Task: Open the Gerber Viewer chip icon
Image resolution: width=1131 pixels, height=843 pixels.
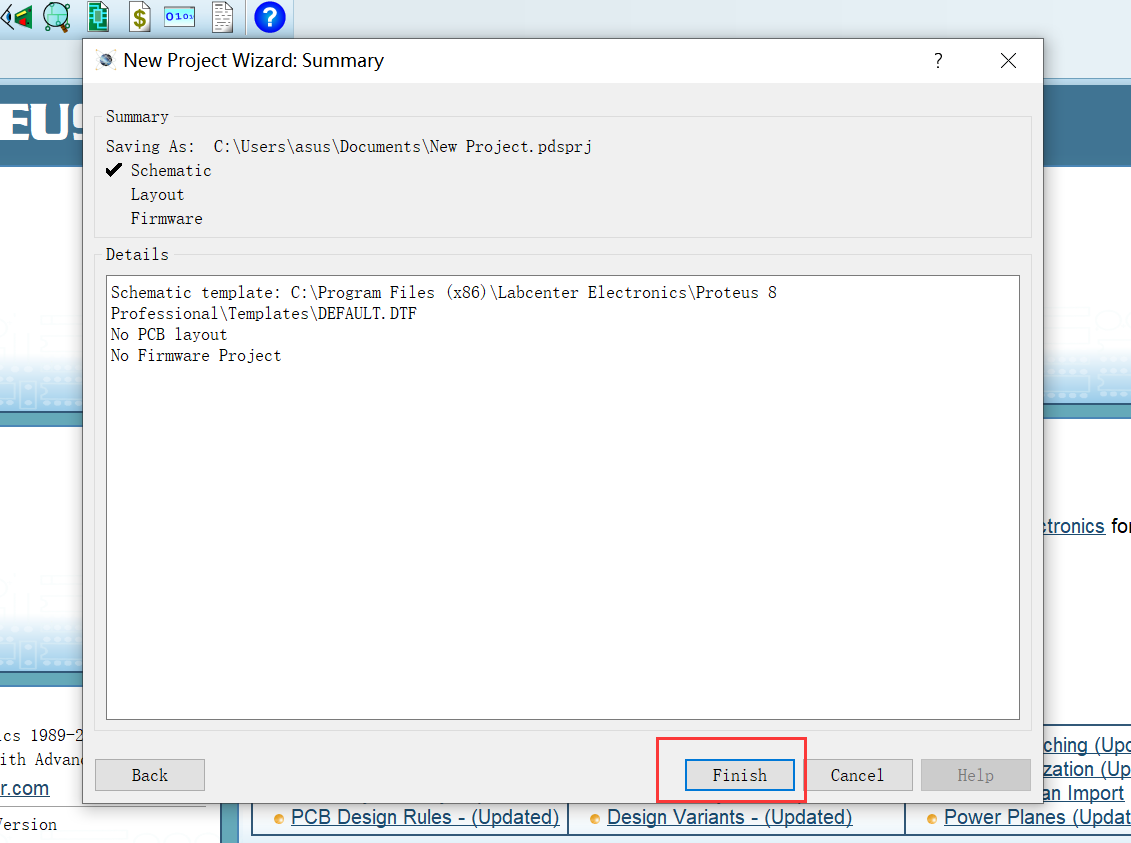Action: click(x=98, y=17)
